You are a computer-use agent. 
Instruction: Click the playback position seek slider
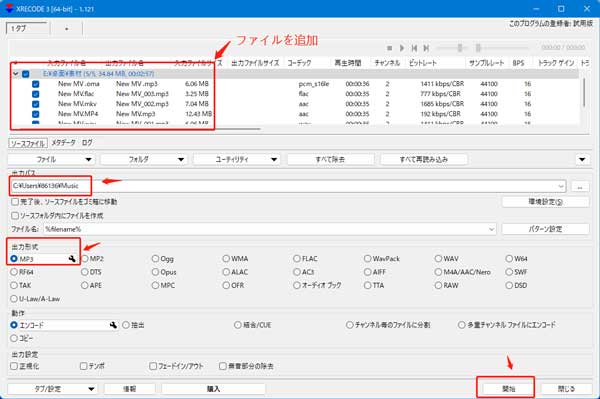tap(503, 48)
